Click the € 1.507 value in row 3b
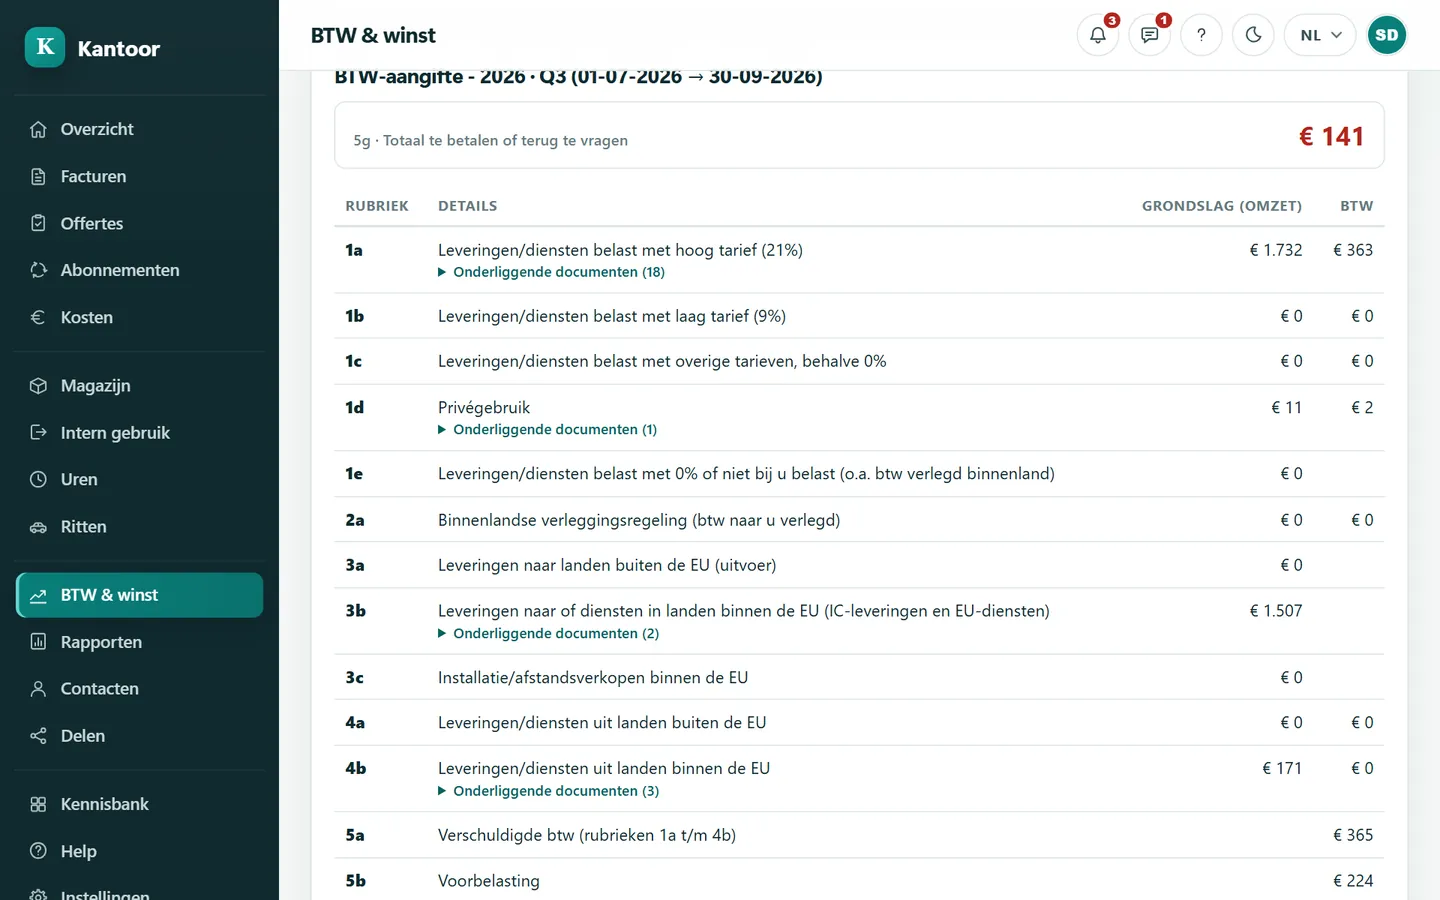This screenshot has width=1440, height=900. [1276, 611]
